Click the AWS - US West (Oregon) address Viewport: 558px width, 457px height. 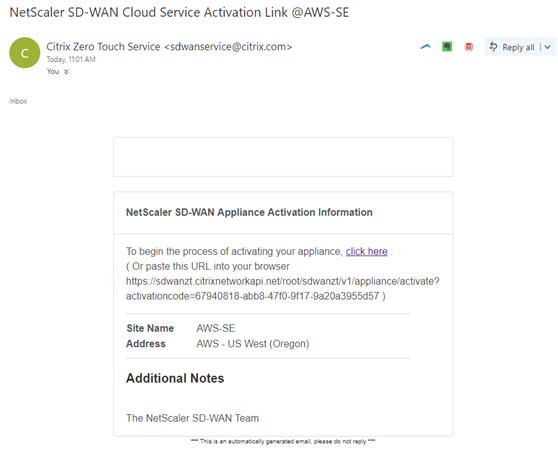[x=253, y=344]
